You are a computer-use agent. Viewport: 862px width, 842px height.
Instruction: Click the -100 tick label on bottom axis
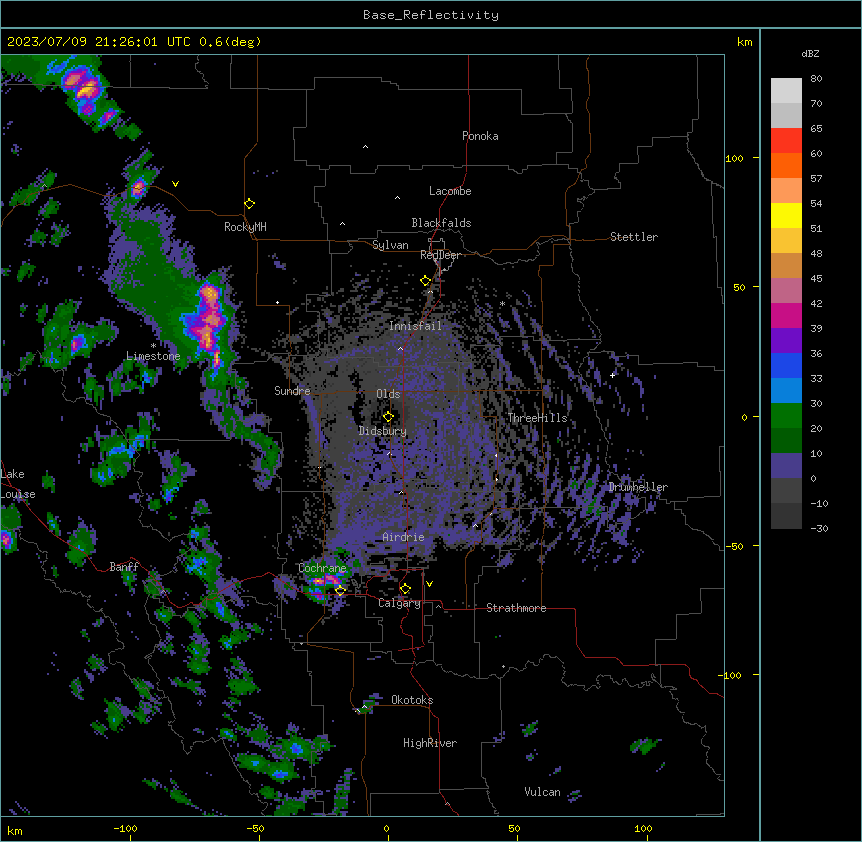pyautogui.click(x=125, y=828)
